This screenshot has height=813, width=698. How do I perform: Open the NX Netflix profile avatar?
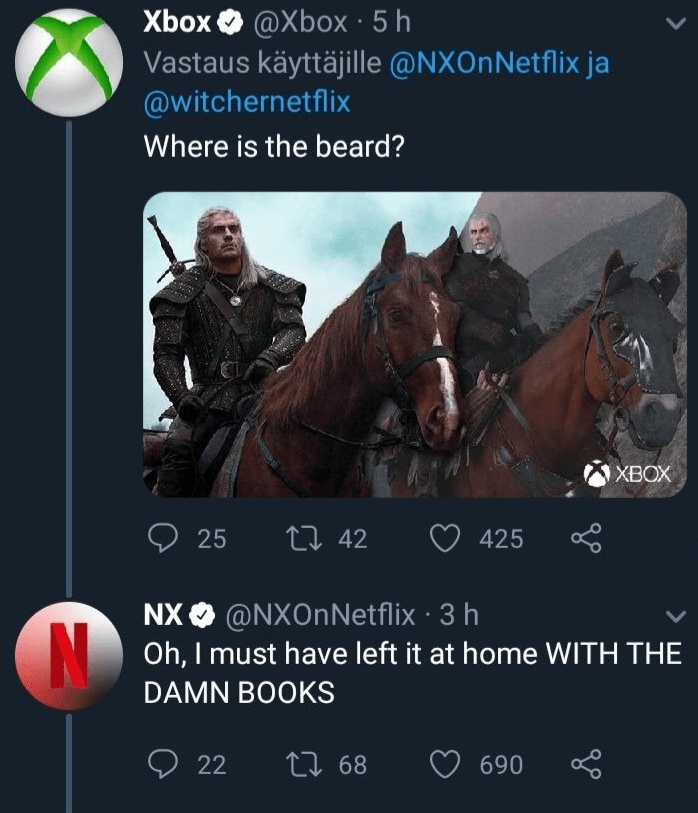click(x=66, y=656)
